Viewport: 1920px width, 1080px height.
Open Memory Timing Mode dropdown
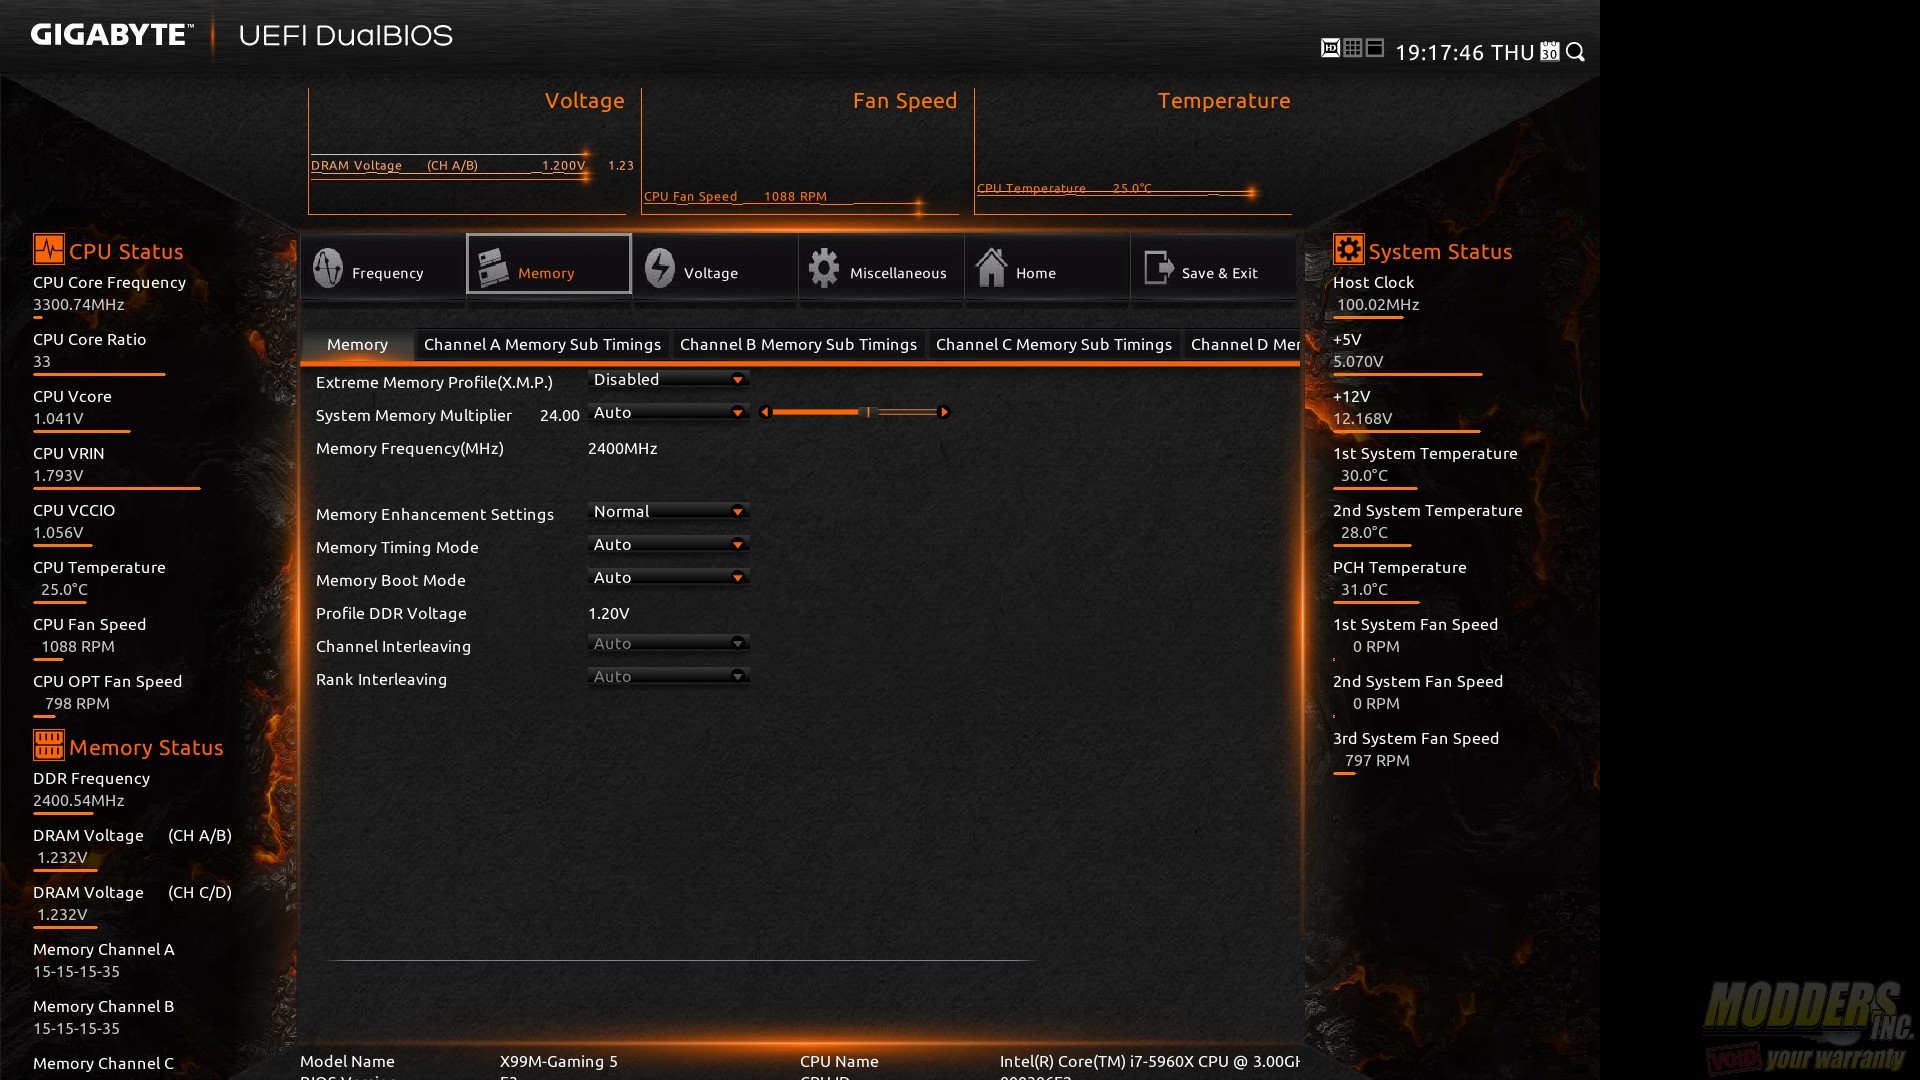pos(669,544)
